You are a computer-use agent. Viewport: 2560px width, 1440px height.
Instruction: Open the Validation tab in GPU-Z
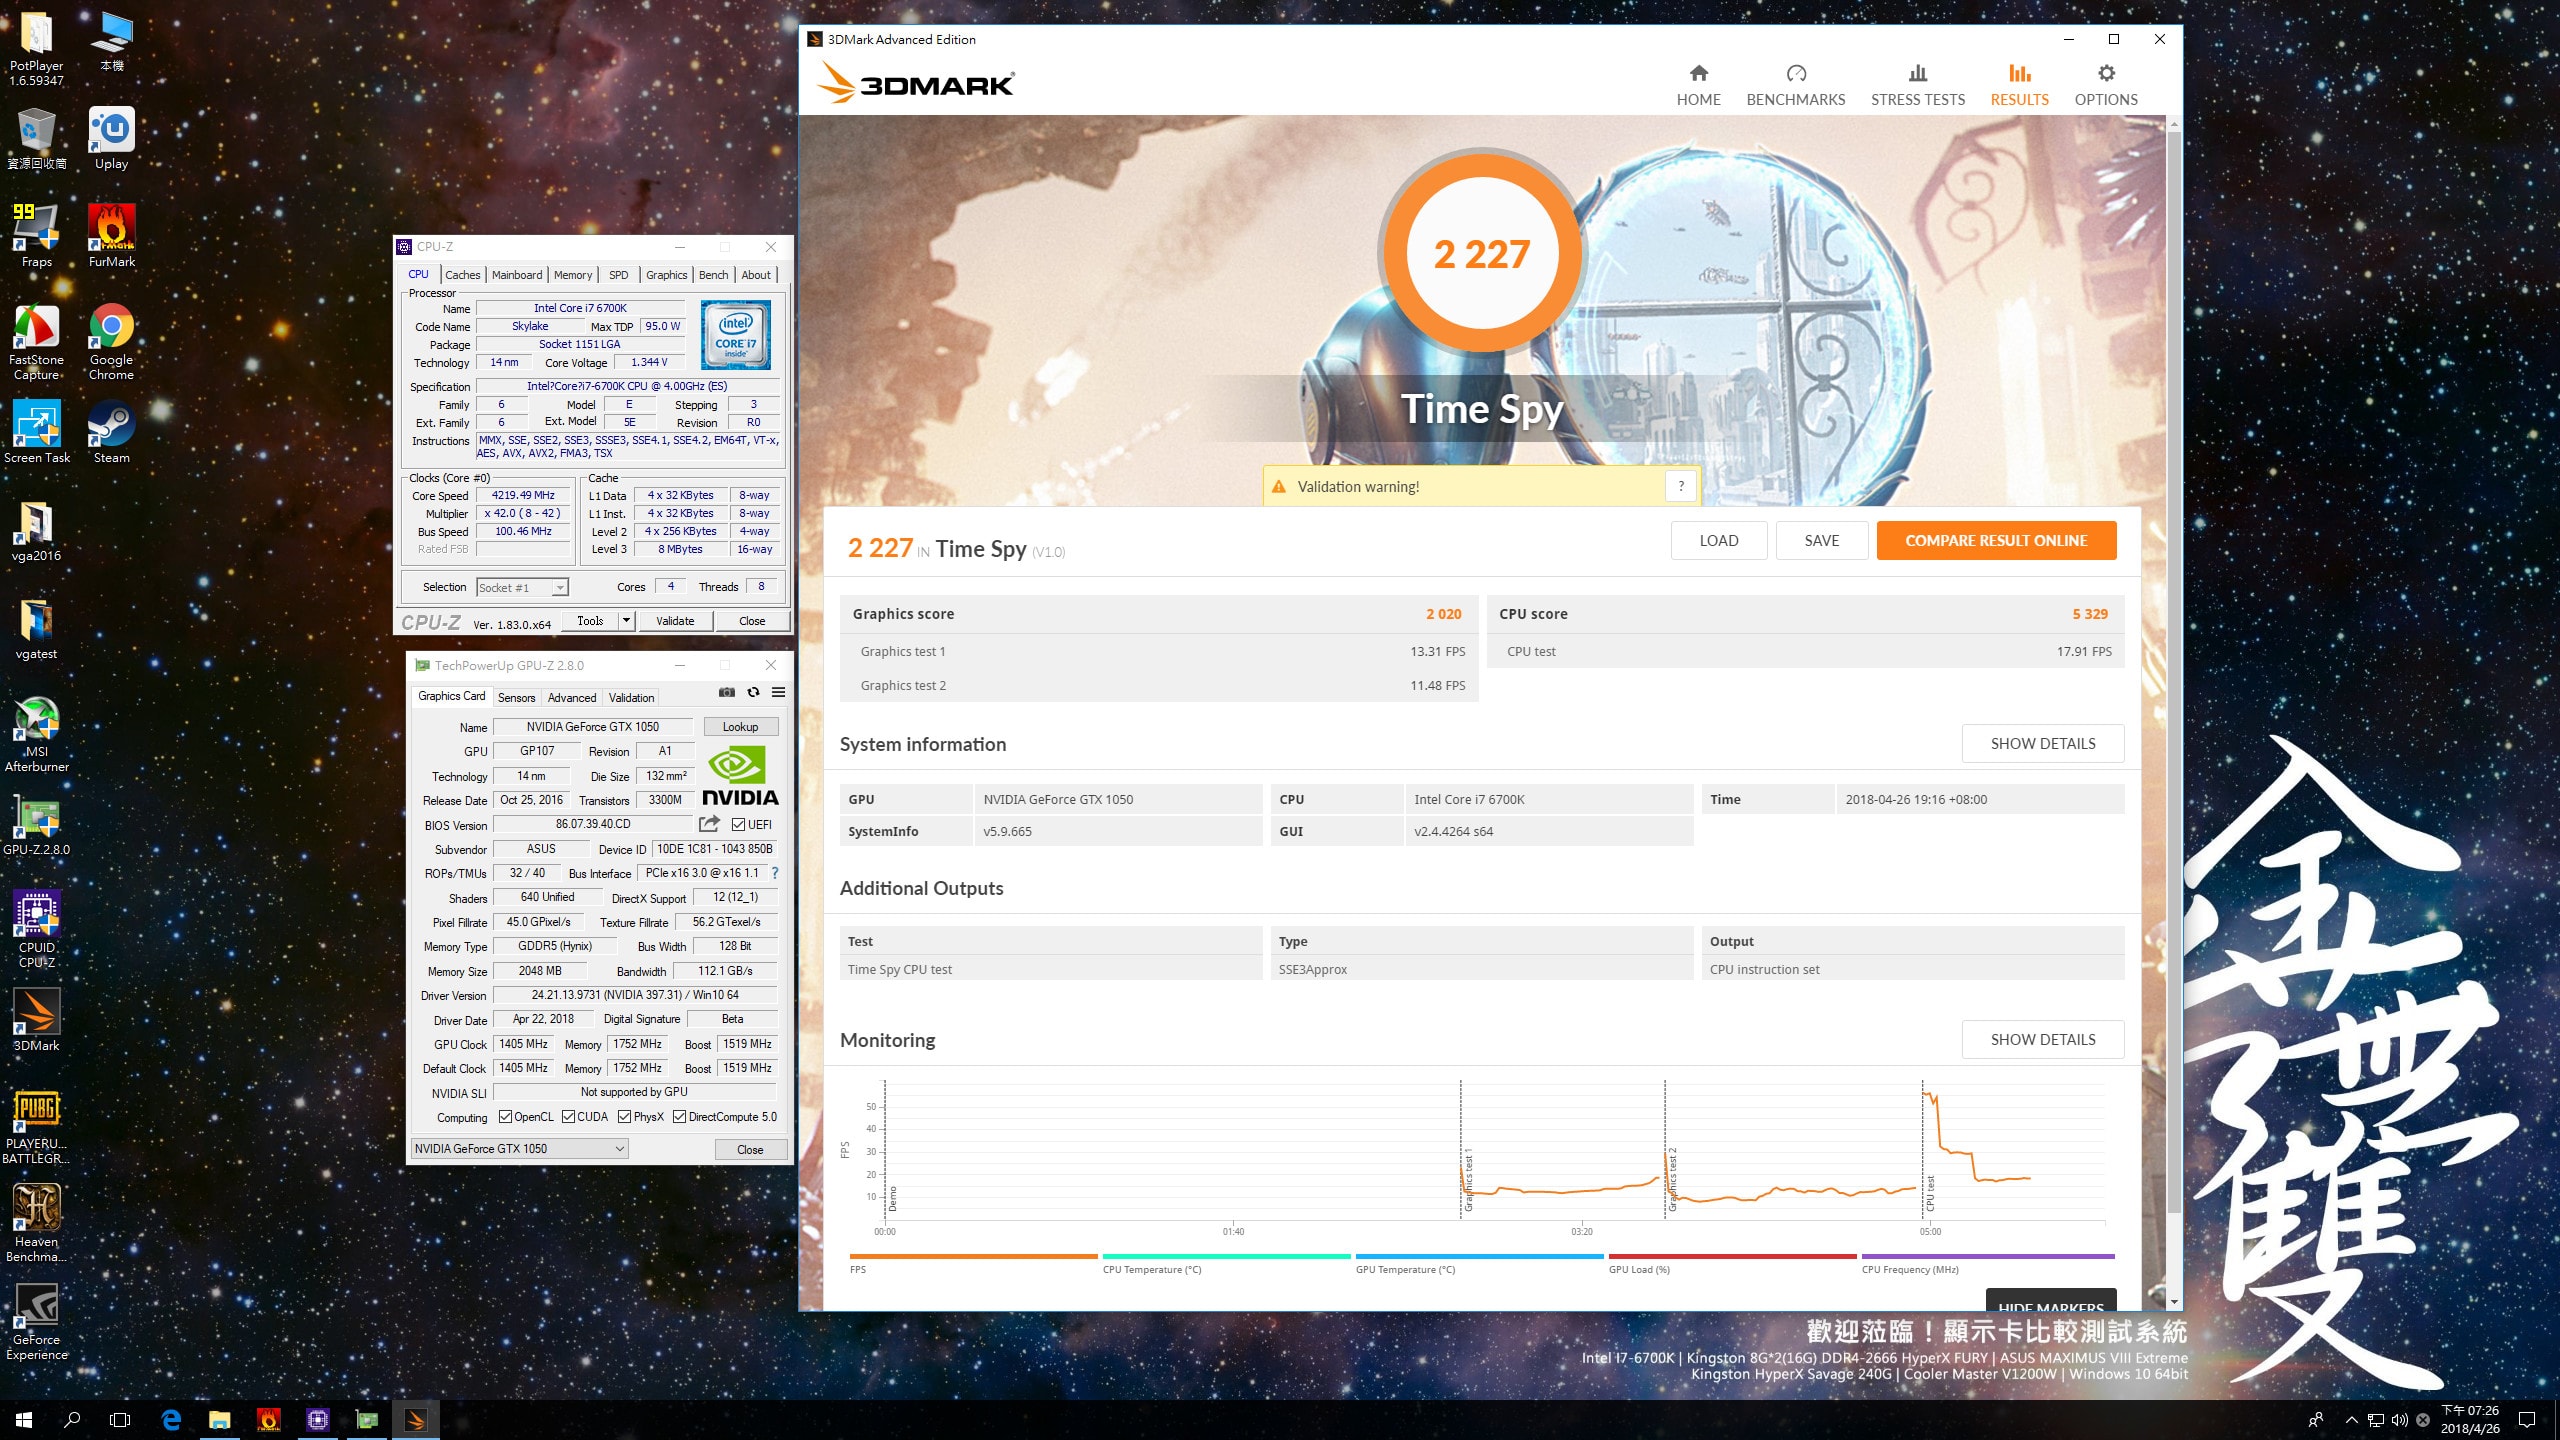tap(632, 698)
